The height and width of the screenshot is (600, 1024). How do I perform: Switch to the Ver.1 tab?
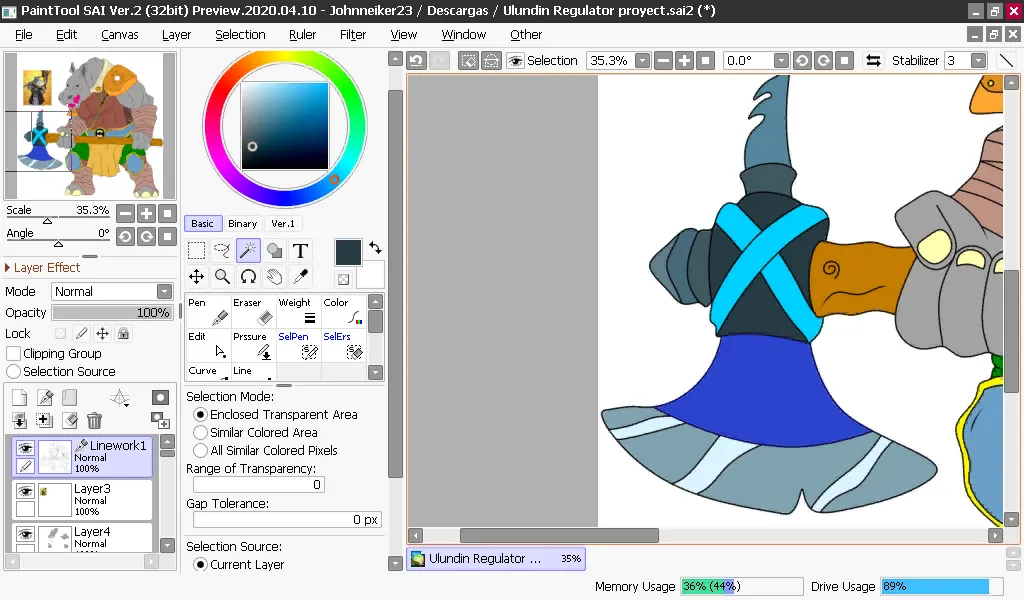(x=283, y=223)
